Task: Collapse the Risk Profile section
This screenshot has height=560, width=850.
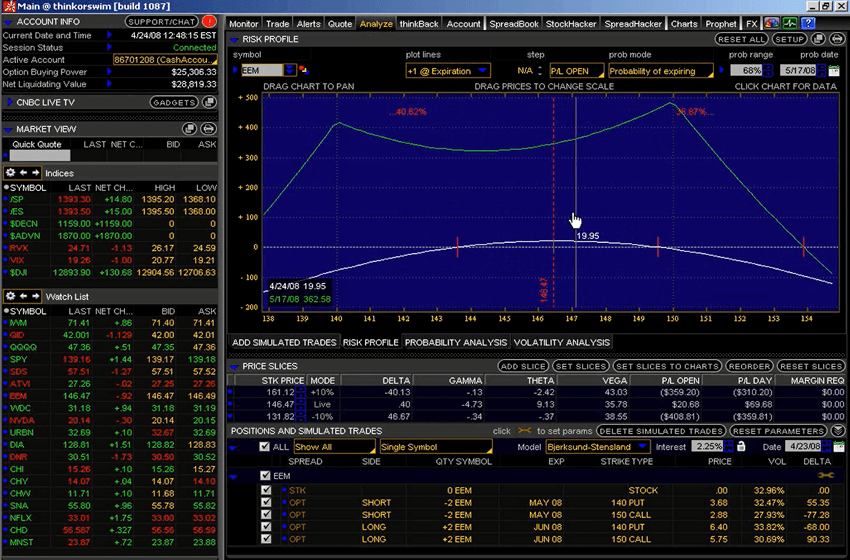Action: pos(234,40)
